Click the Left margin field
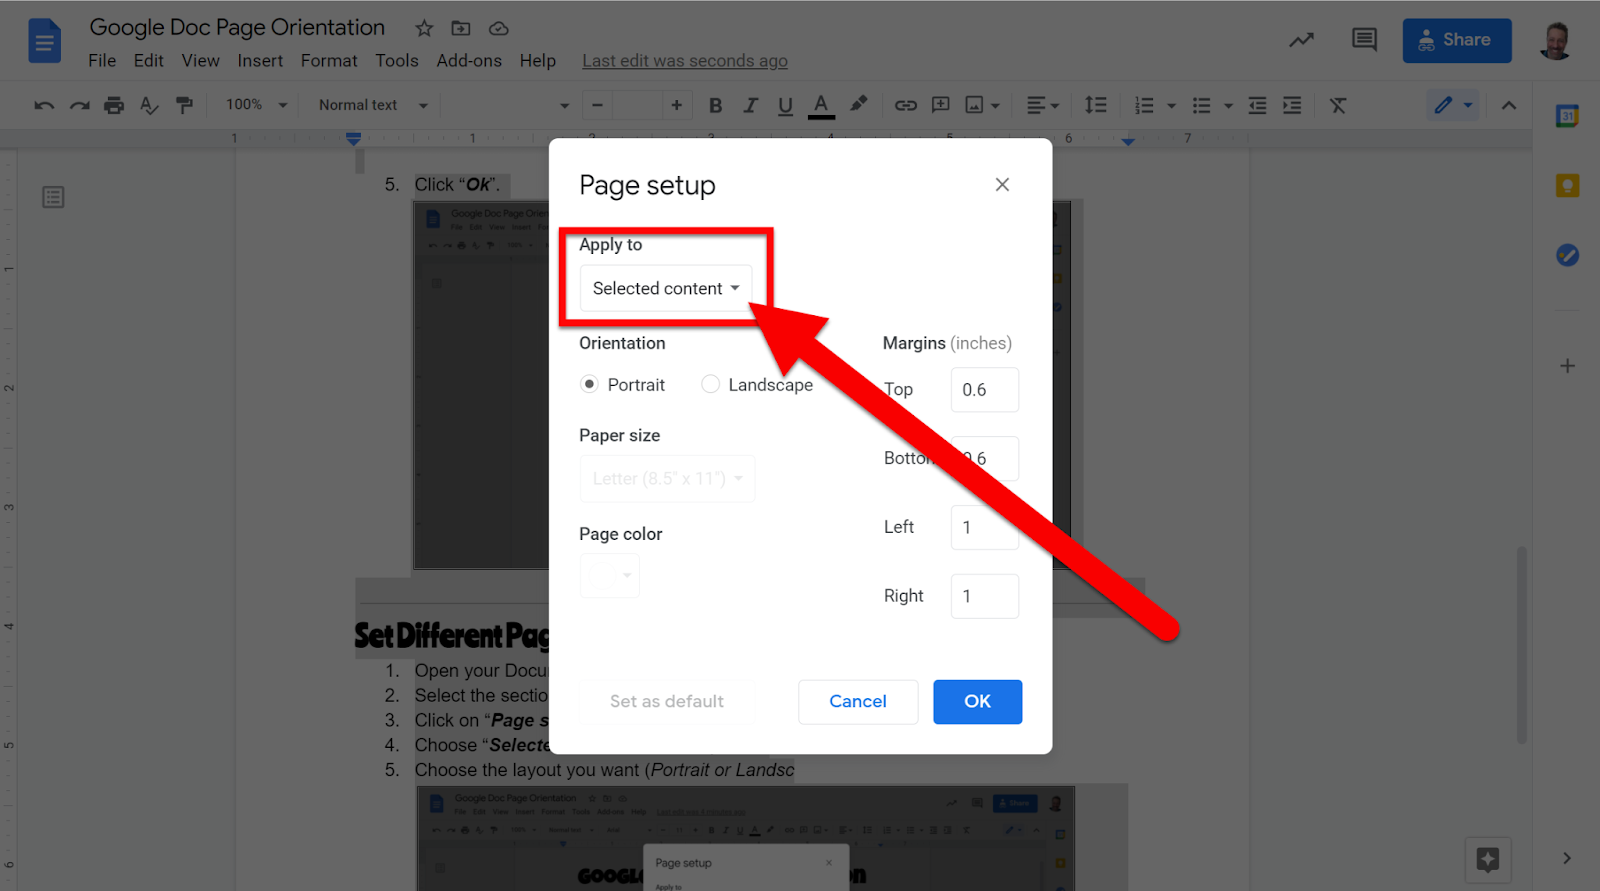 pos(984,527)
